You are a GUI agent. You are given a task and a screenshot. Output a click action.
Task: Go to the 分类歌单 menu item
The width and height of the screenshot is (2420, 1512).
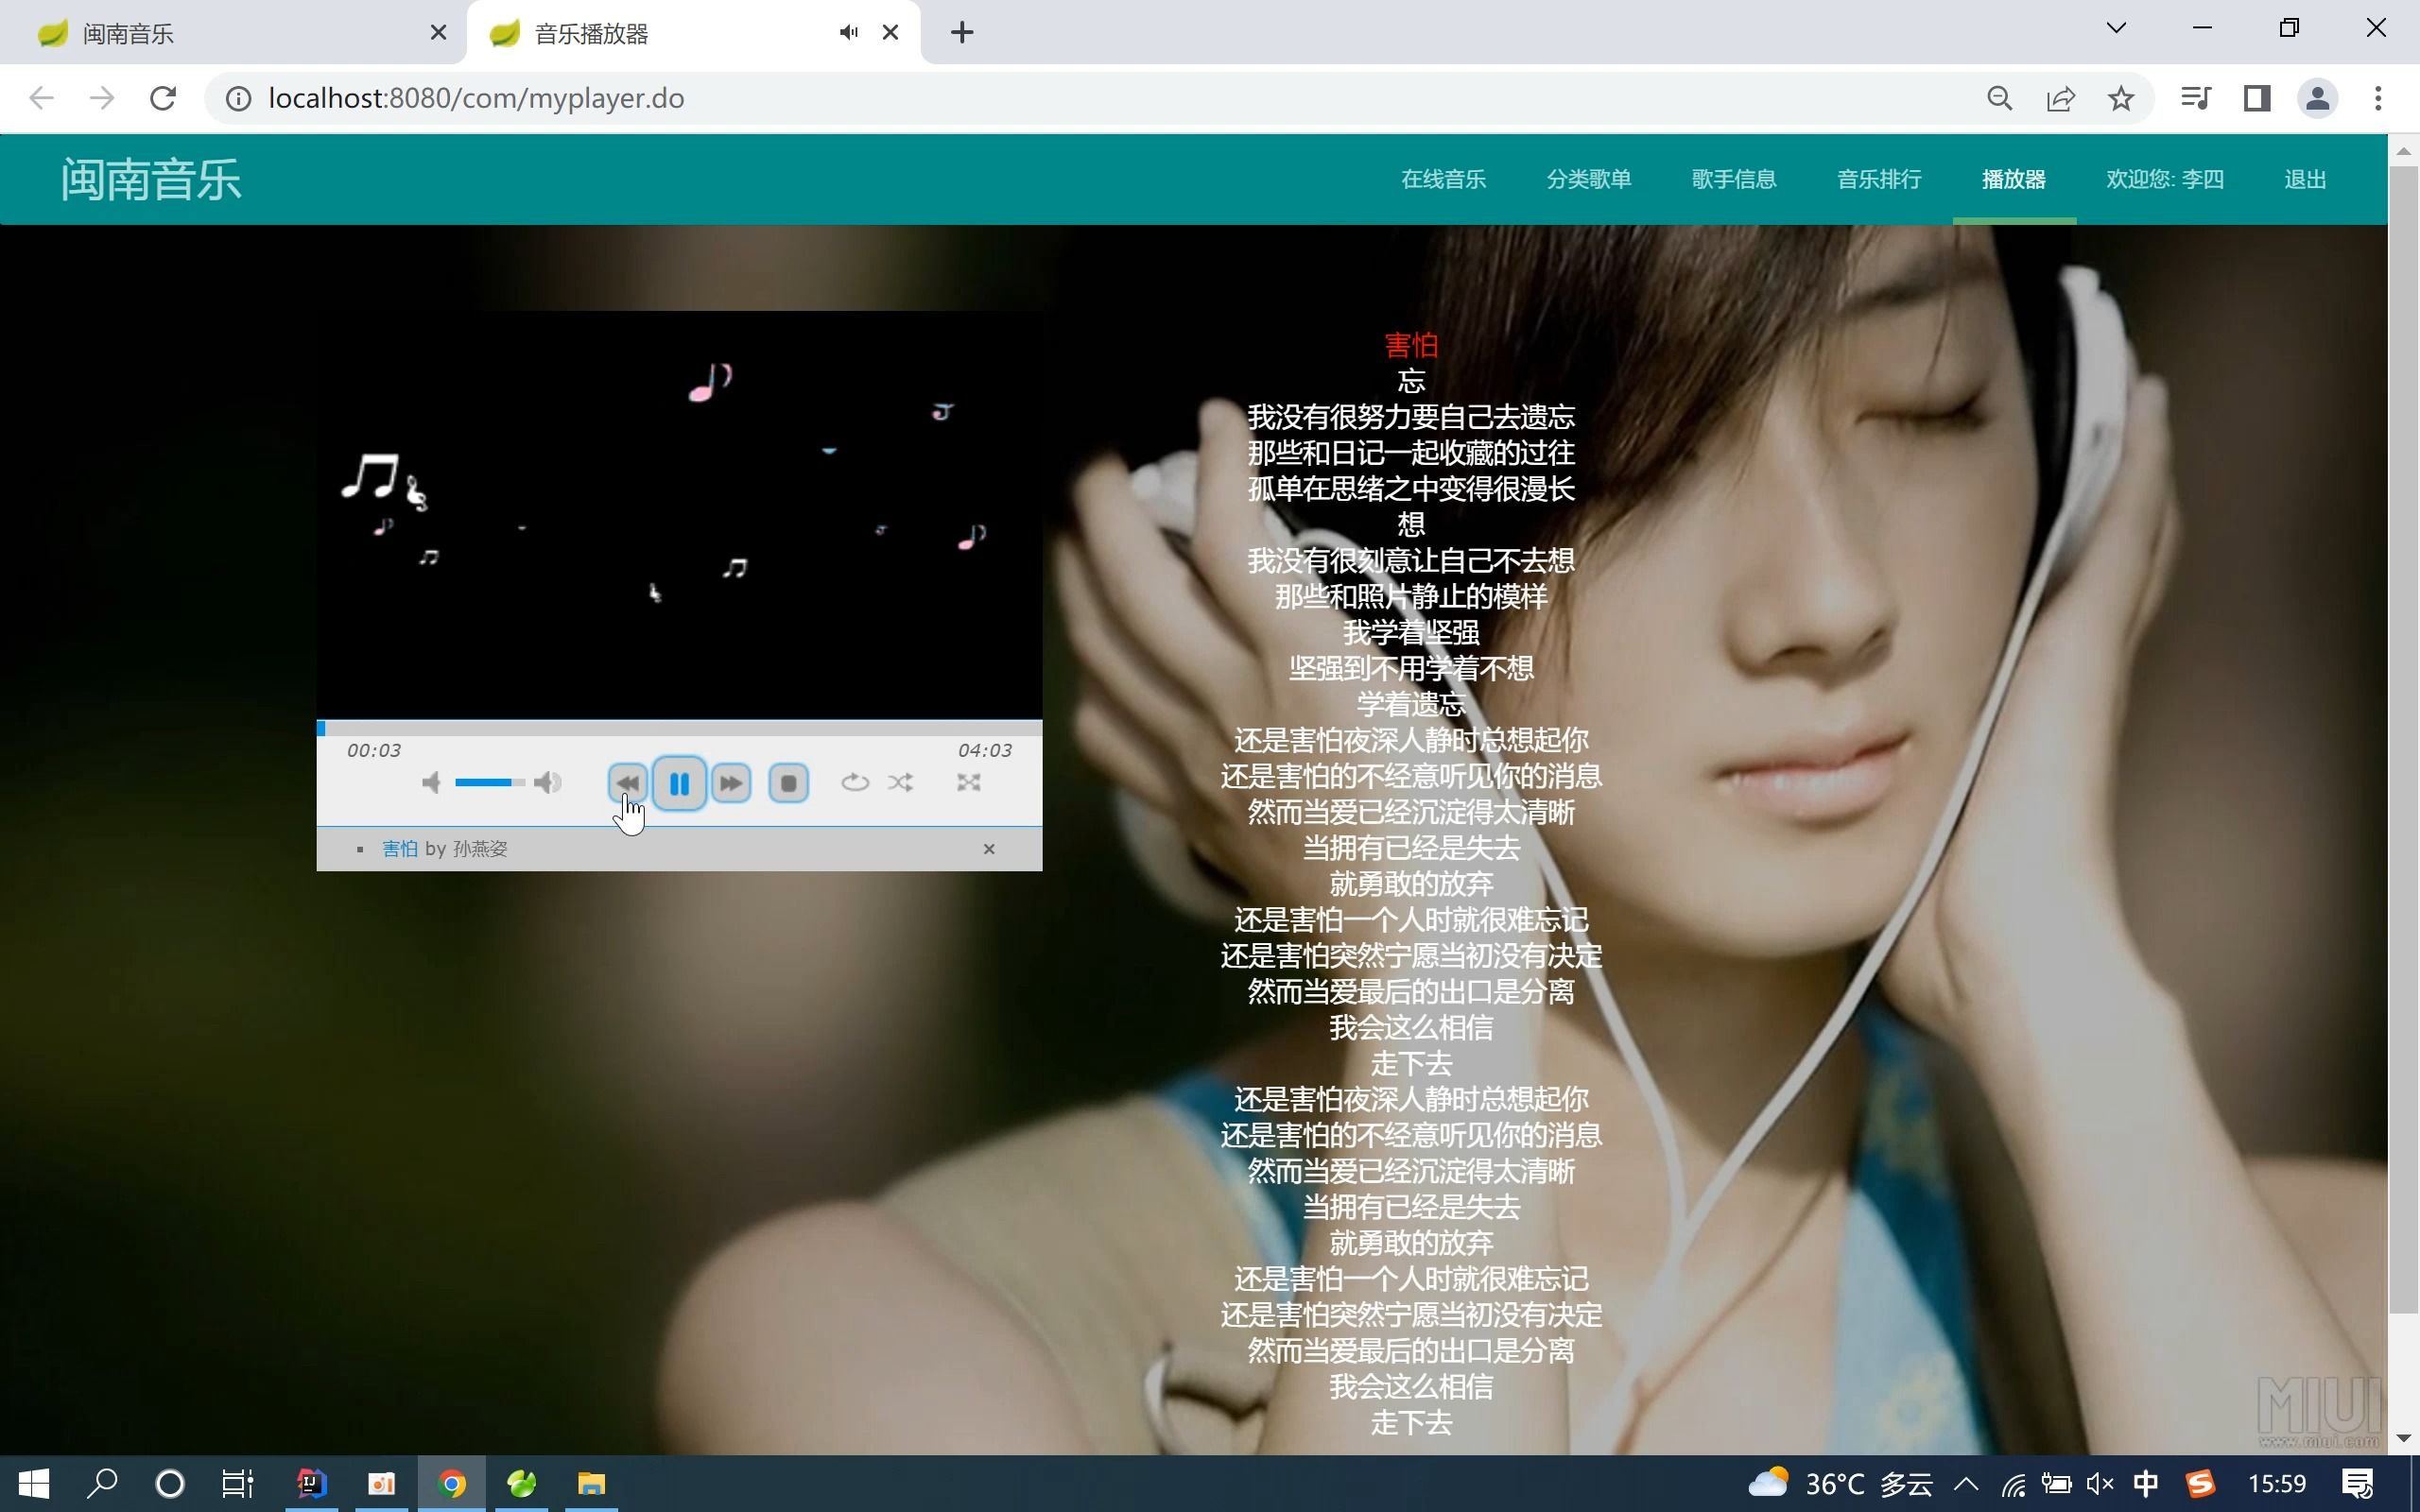(1588, 179)
